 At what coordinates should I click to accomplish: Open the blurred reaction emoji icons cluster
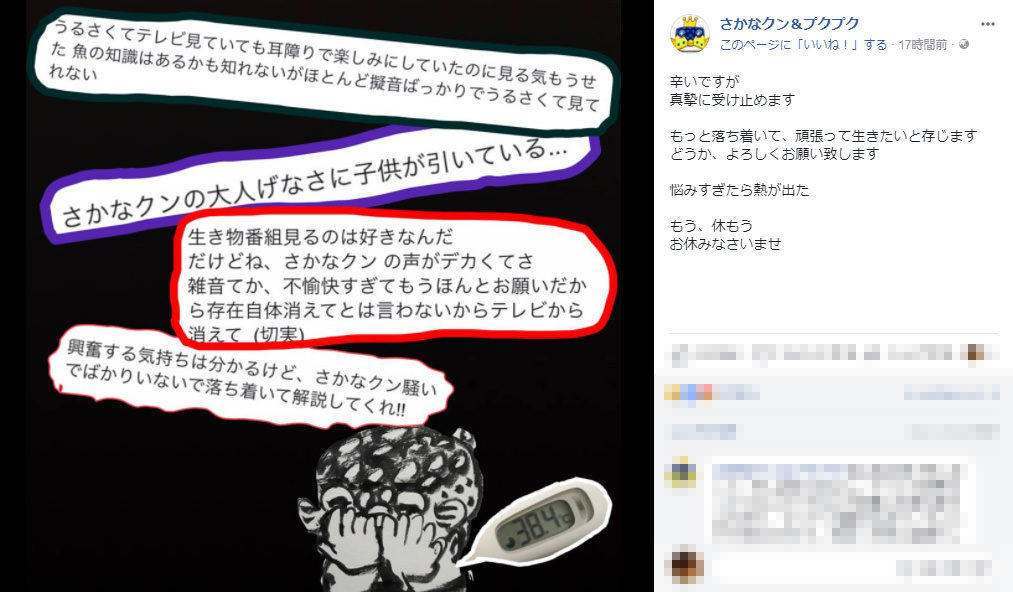click(x=687, y=392)
